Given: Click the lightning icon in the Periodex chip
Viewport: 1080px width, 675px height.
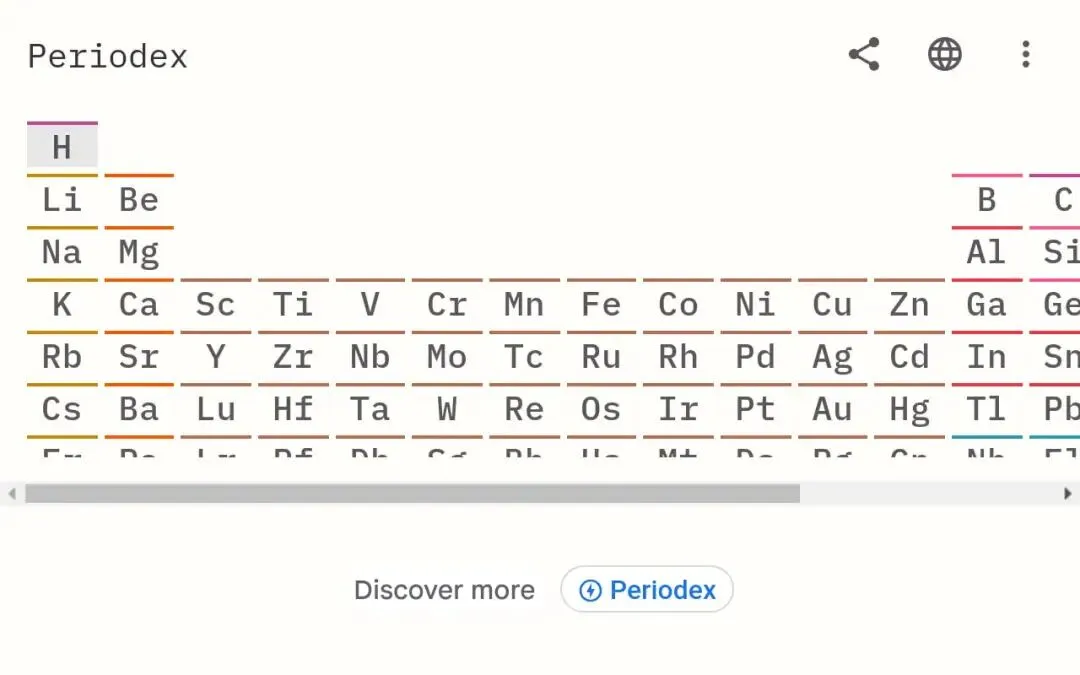Looking at the screenshot, I should pos(591,591).
